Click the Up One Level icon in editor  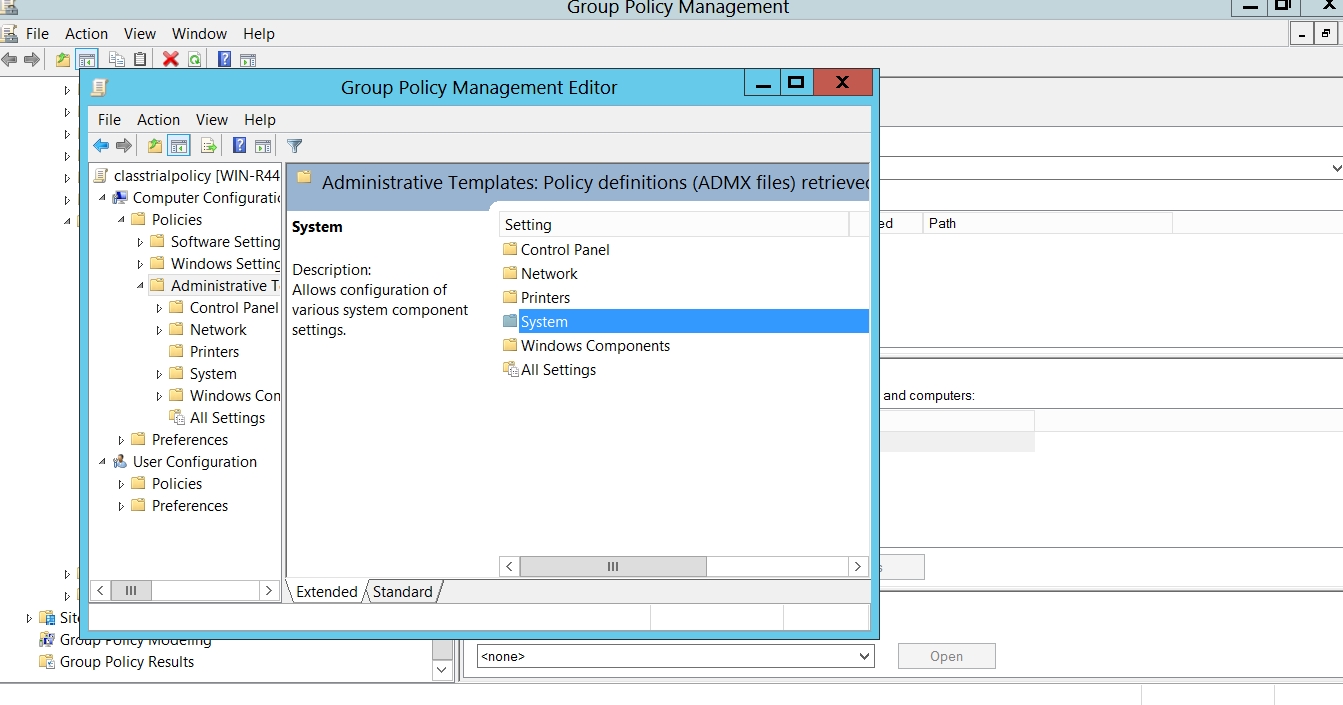[x=154, y=146]
